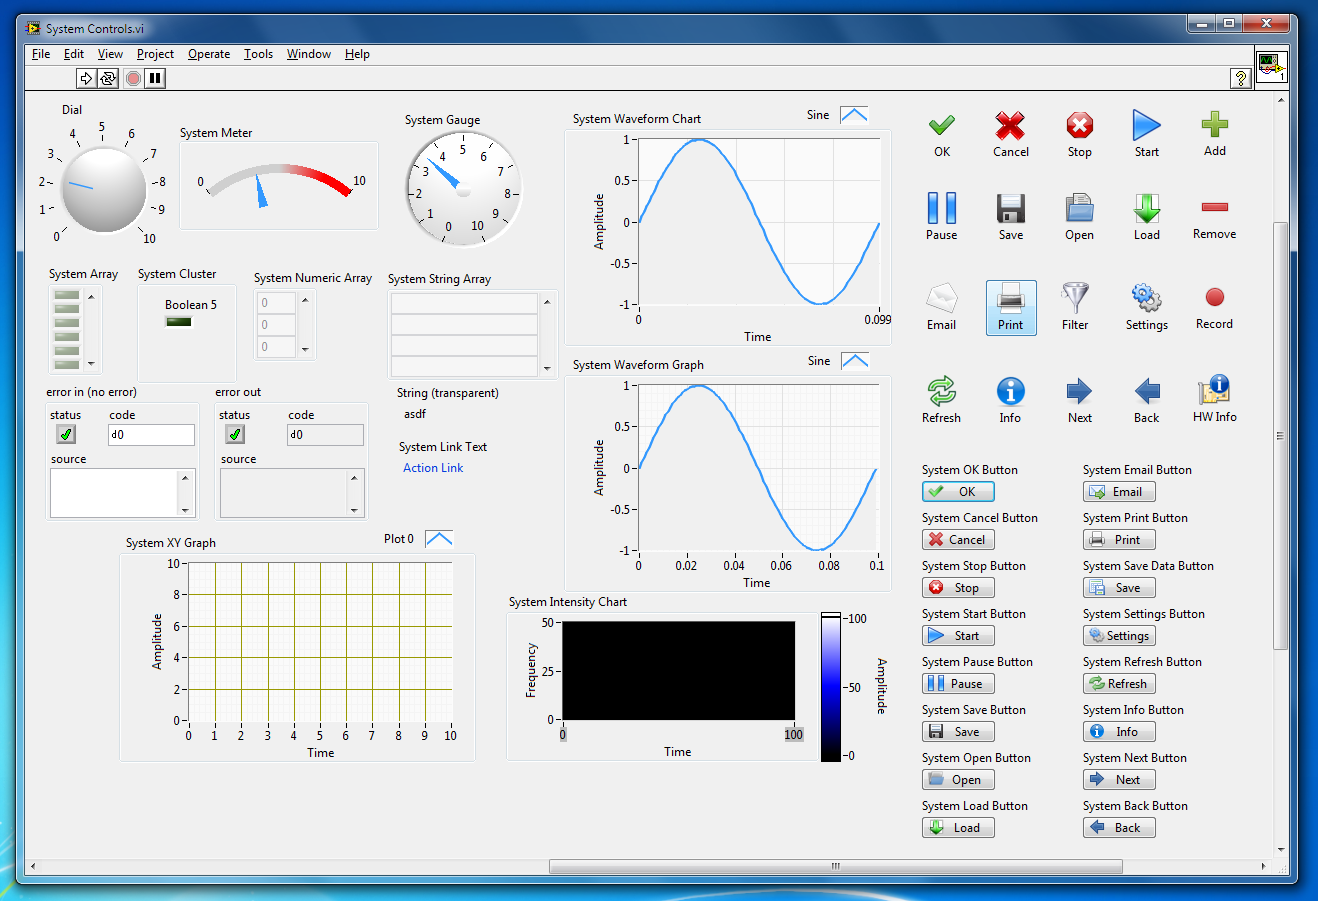Image resolution: width=1318 pixels, height=901 pixels.
Task: Click the System Numeric Array down arrow
Action: (x=306, y=350)
